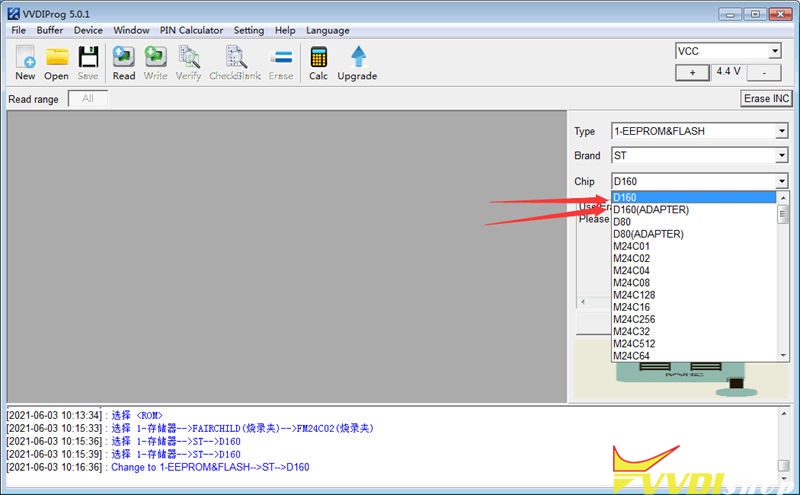Select D80(ADAPTER) in chip list
The height and width of the screenshot is (495, 800).
[694, 234]
